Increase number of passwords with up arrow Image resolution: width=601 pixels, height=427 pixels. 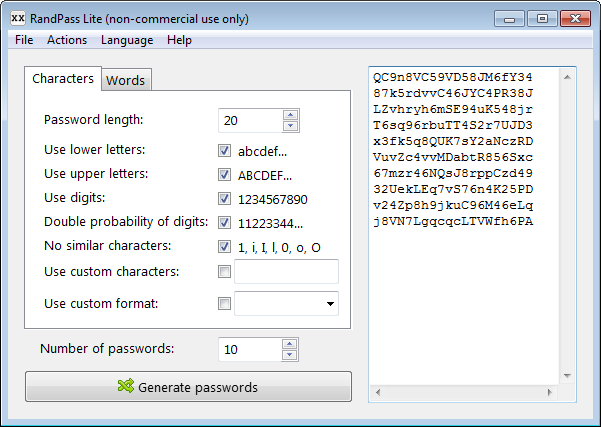(290, 344)
